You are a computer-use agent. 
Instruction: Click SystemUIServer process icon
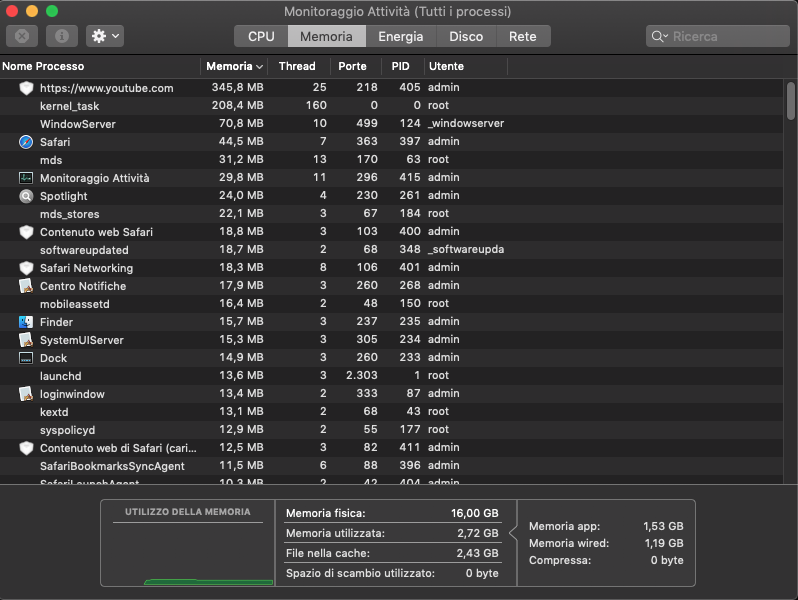tap(26, 340)
